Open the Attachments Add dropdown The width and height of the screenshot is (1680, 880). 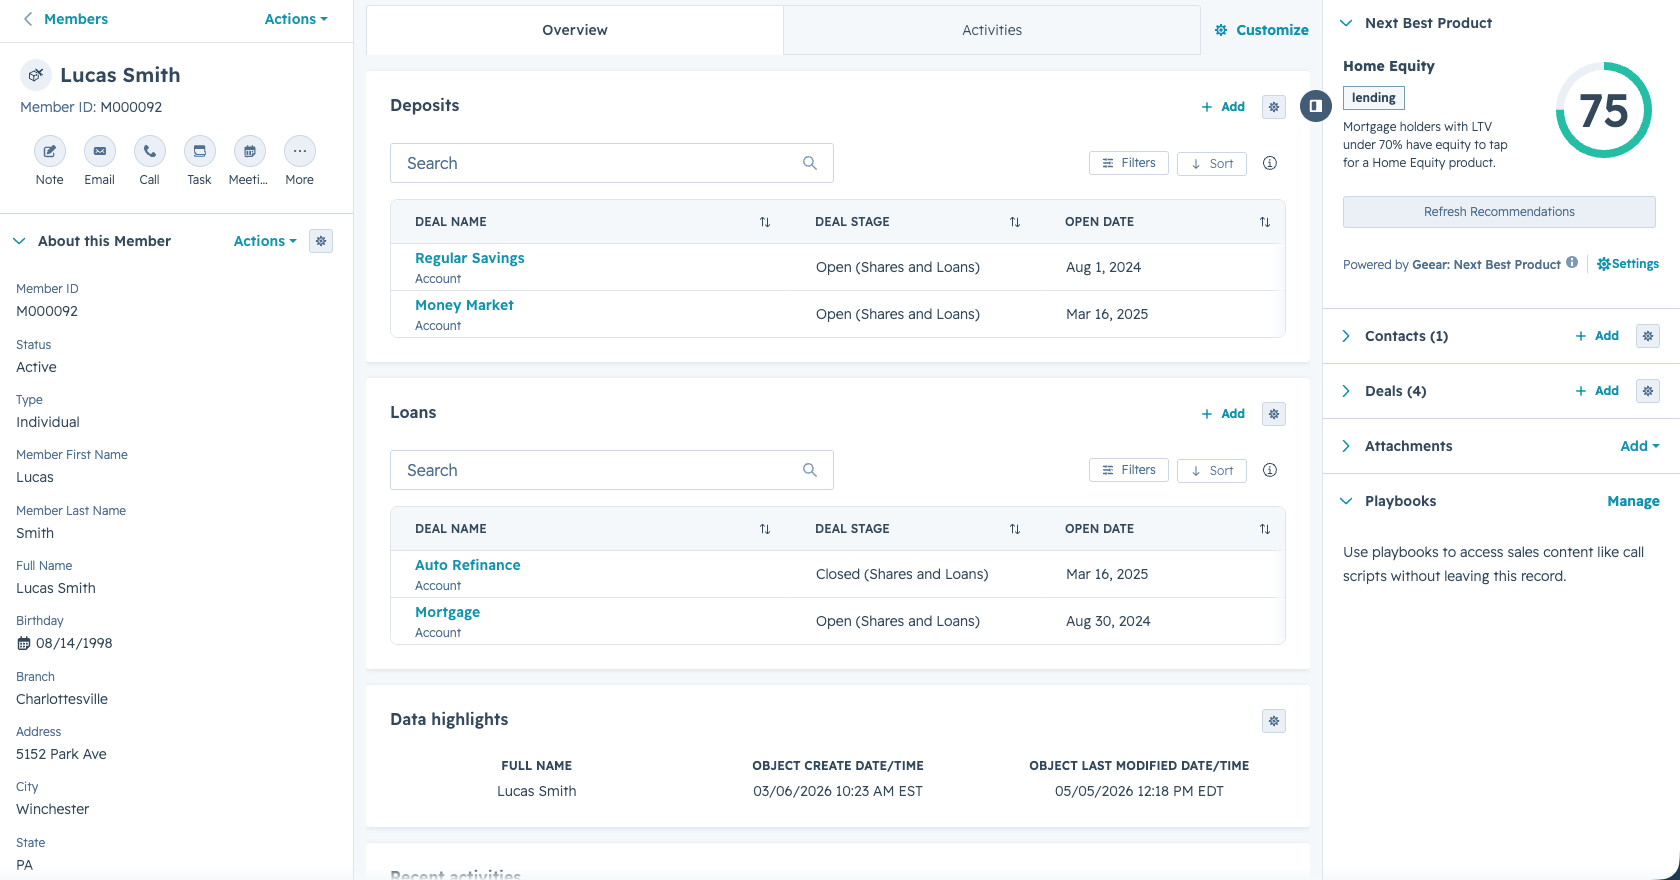click(x=1640, y=446)
